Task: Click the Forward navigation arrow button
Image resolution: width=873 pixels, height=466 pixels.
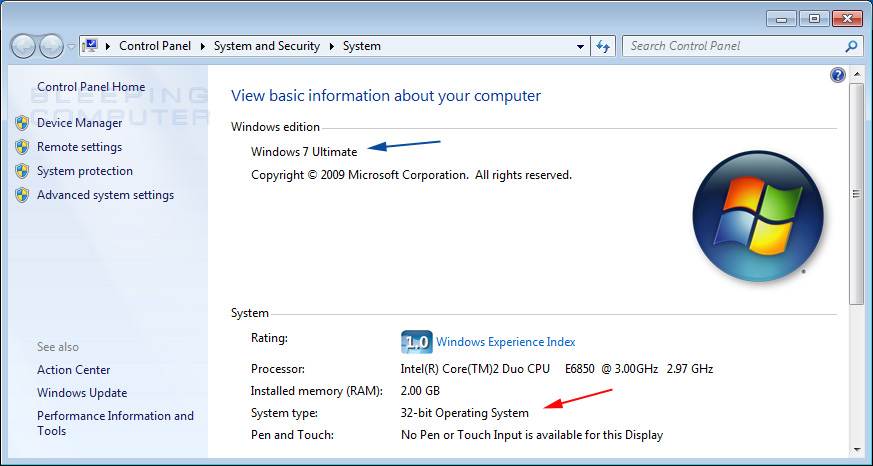Action: [52, 47]
